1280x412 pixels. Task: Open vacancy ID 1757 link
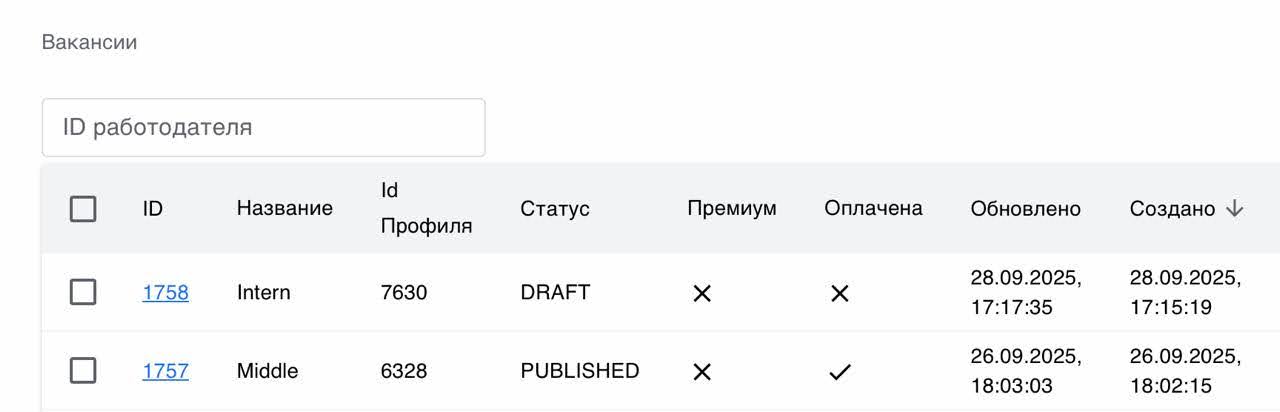165,371
